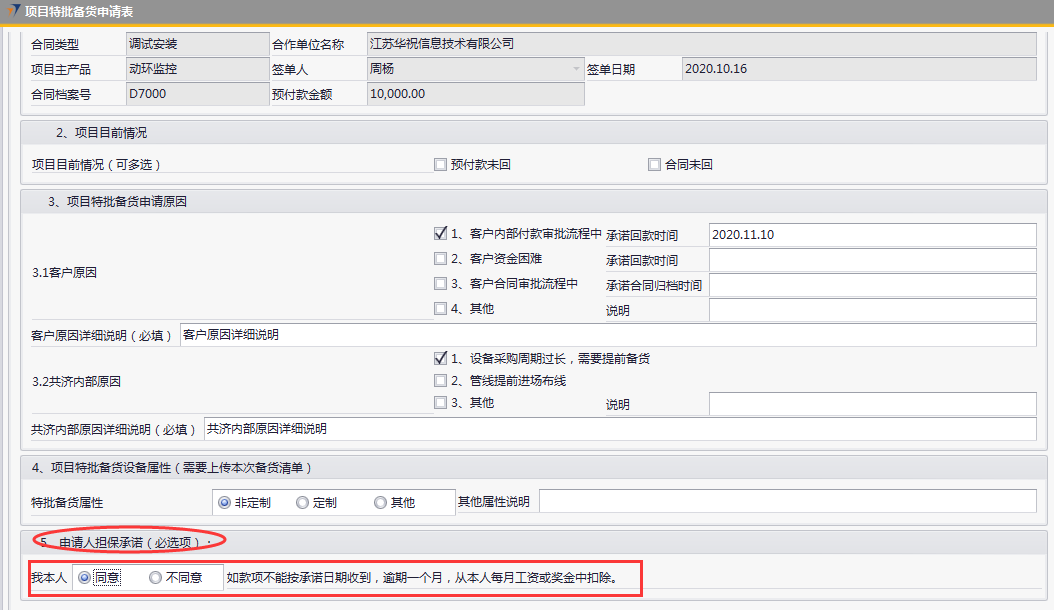Enable the 客户资金困难 checkbox
Viewport: 1054px width, 610px height.
441,259
